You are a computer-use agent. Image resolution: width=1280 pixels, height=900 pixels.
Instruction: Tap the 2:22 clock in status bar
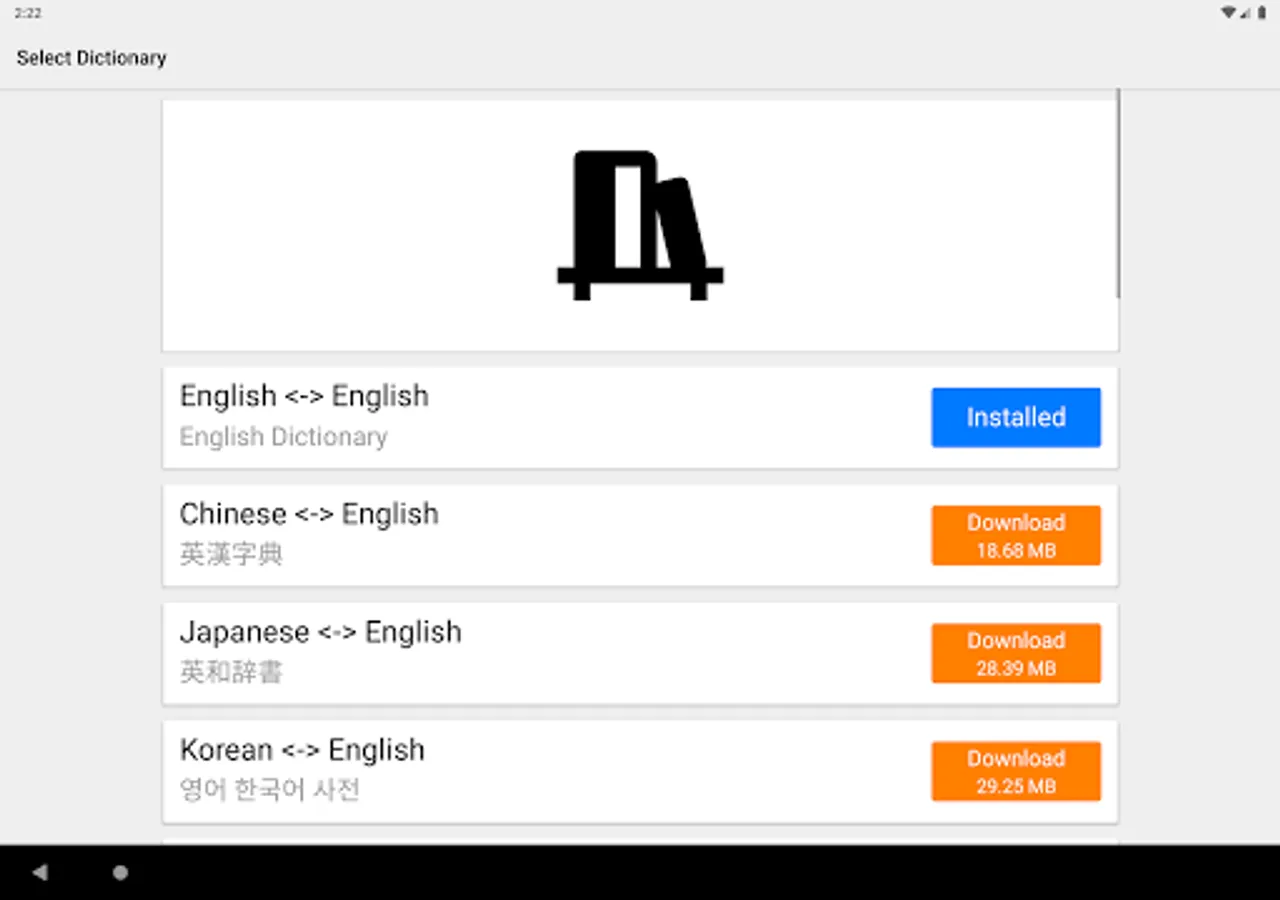[x=28, y=13]
